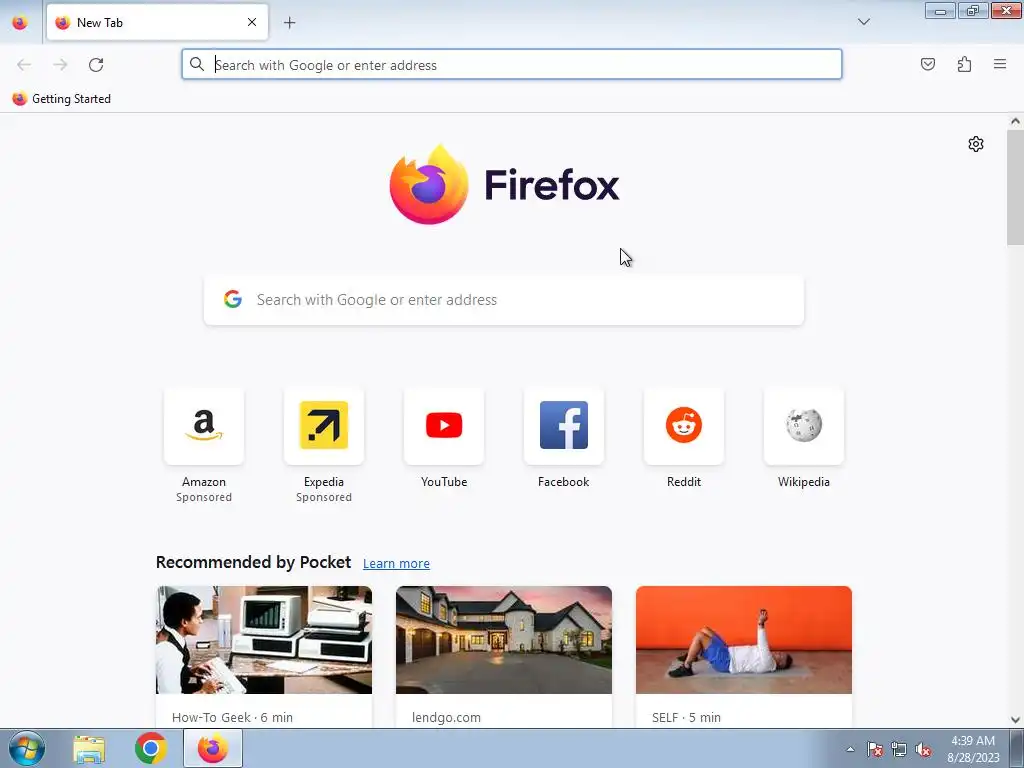Open Save to Pocket toolbar icon
This screenshot has width=1024, height=768.
[x=928, y=64]
